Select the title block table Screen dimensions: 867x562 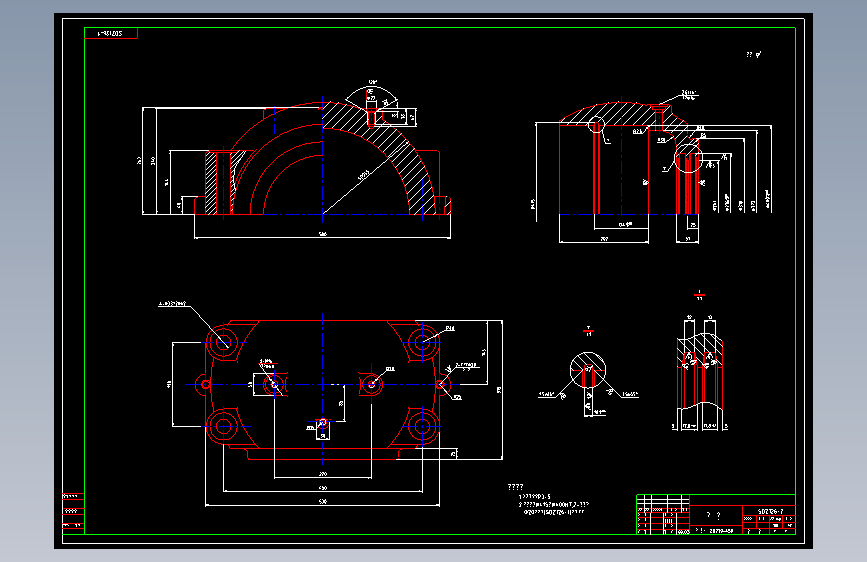[716, 514]
